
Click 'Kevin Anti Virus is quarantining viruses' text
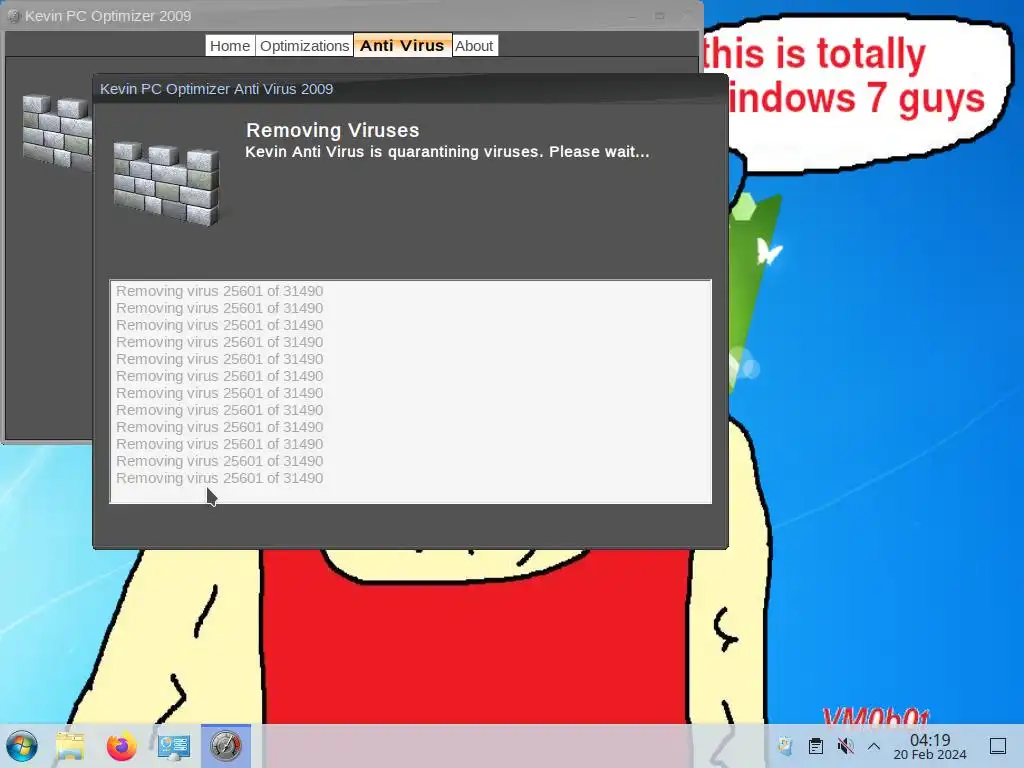(x=393, y=152)
